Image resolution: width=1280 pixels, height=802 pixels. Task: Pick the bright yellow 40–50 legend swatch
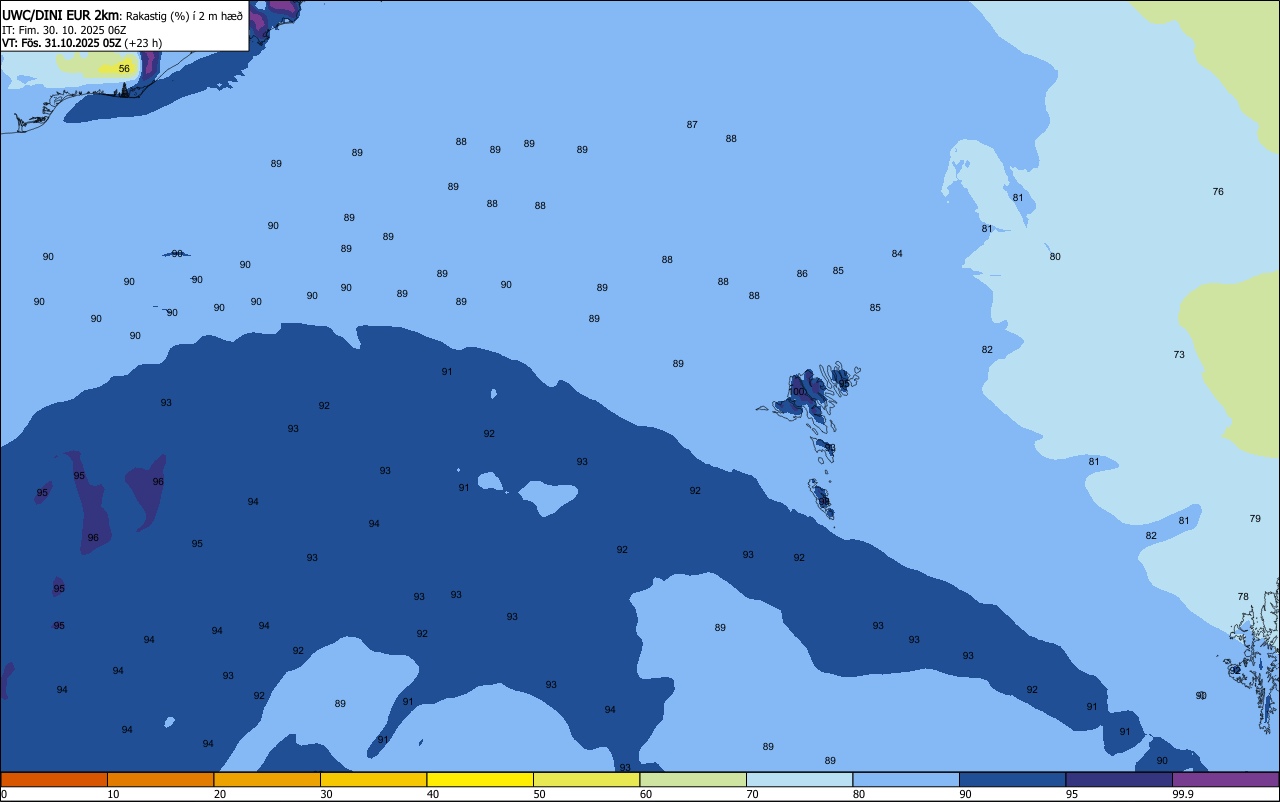click(480, 779)
